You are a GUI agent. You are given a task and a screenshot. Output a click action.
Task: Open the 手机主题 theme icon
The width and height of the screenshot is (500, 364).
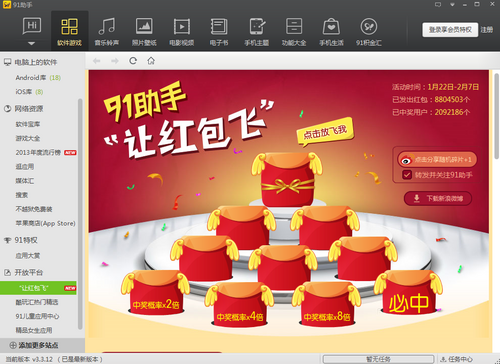click(257, 27)
